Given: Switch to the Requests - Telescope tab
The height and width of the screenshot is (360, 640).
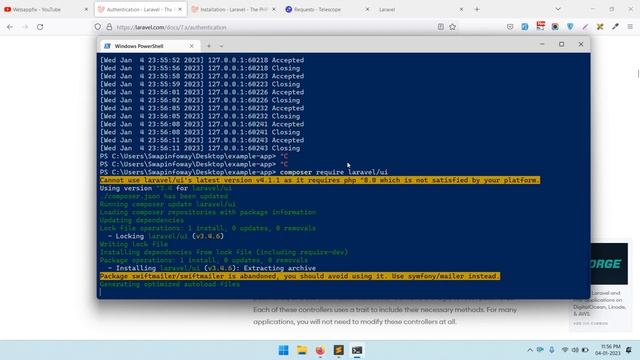Looking at the screenshot, I should 318,9.
